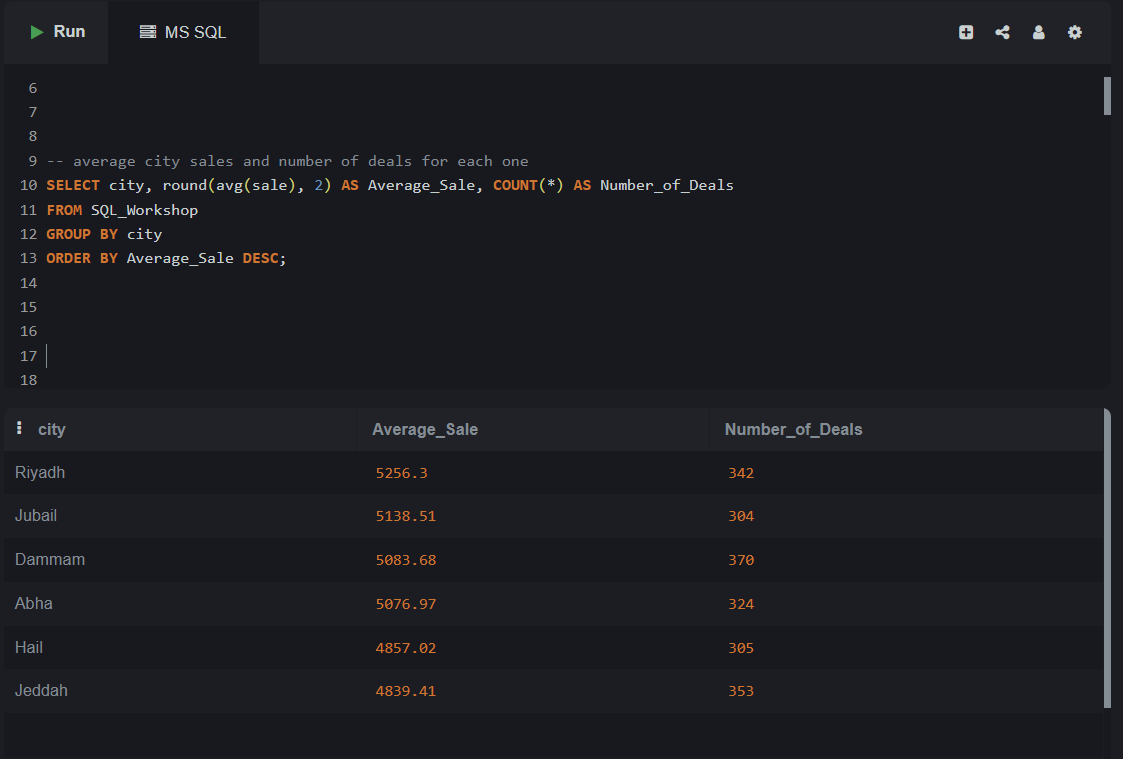Viewport: 1123px width, 759px height.
Task: Click deal count 304
Action: [741, 516]
